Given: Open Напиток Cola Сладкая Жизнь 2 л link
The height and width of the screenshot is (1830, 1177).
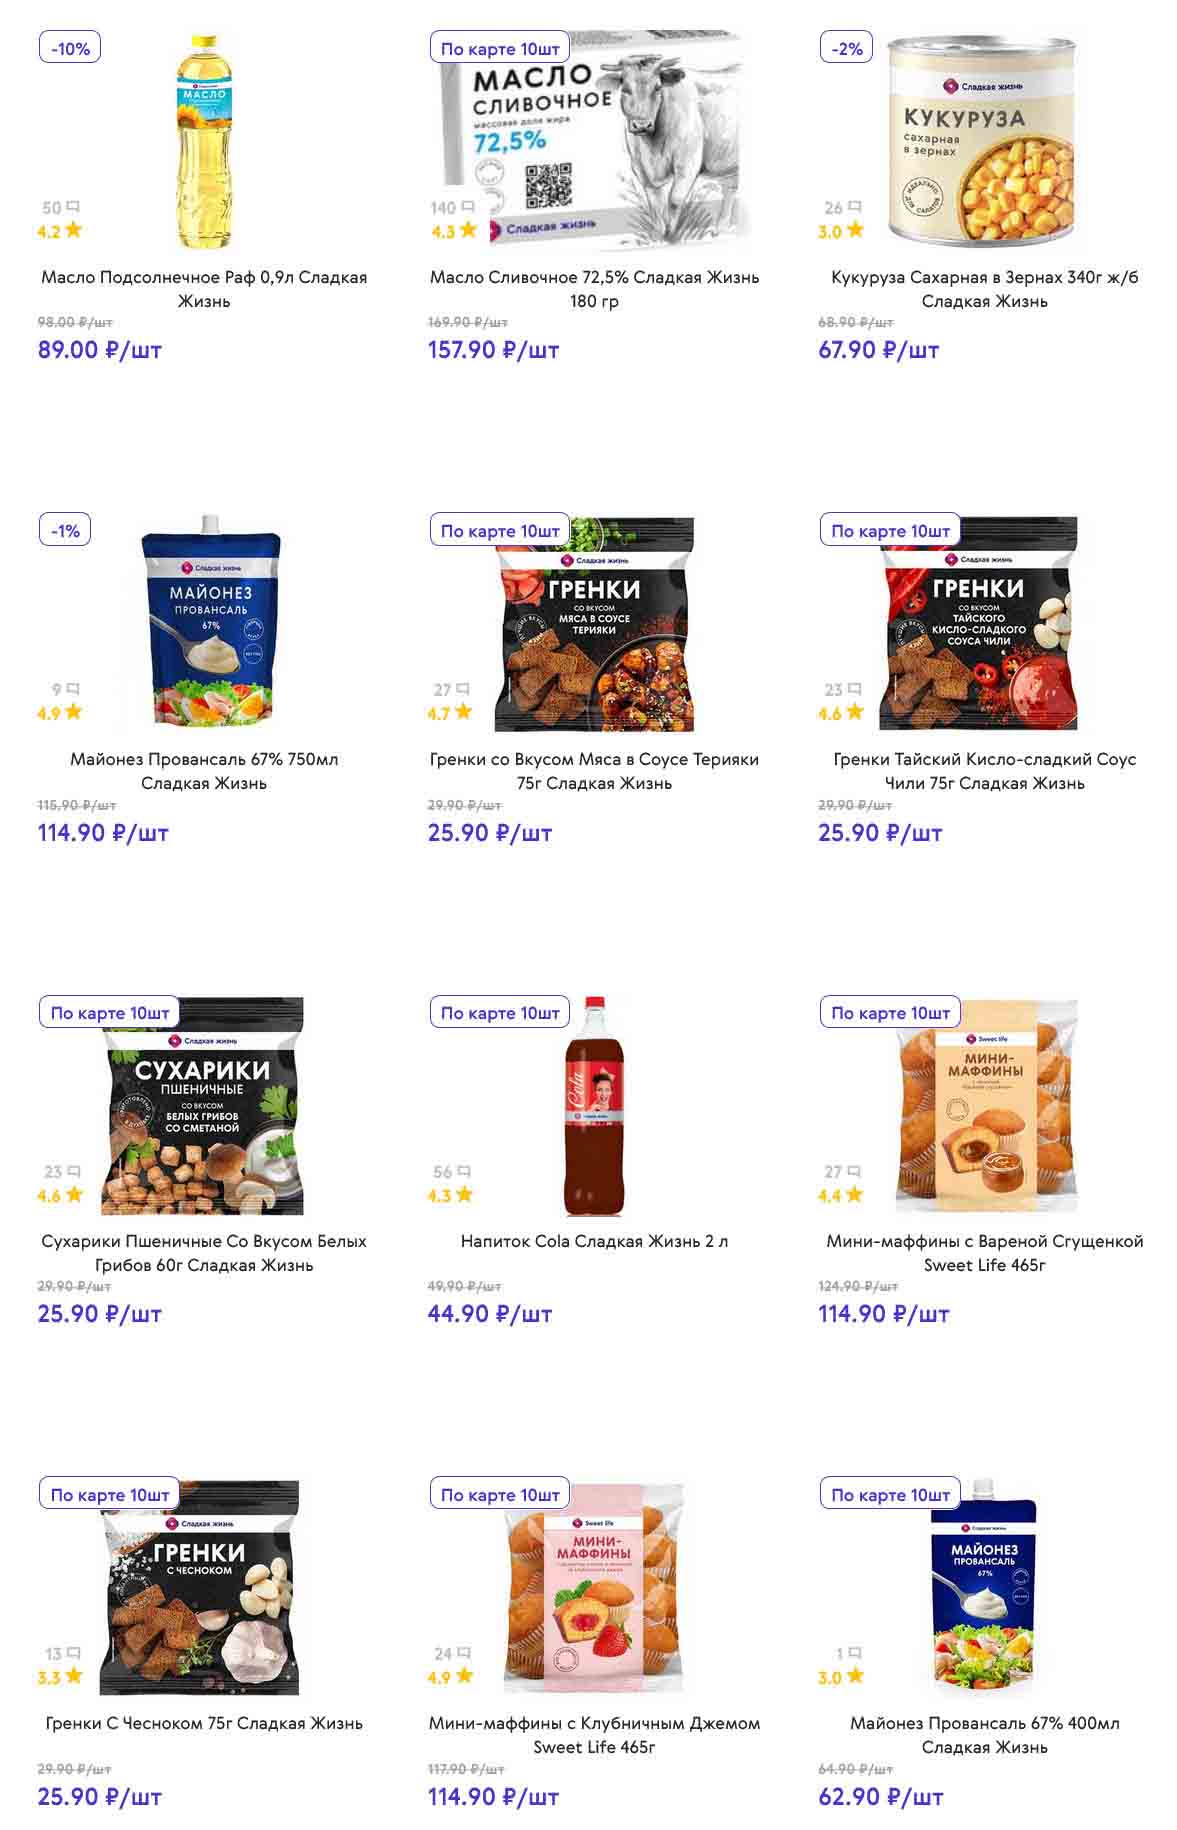Looking at the screenshot, I should pos(594,1241).
